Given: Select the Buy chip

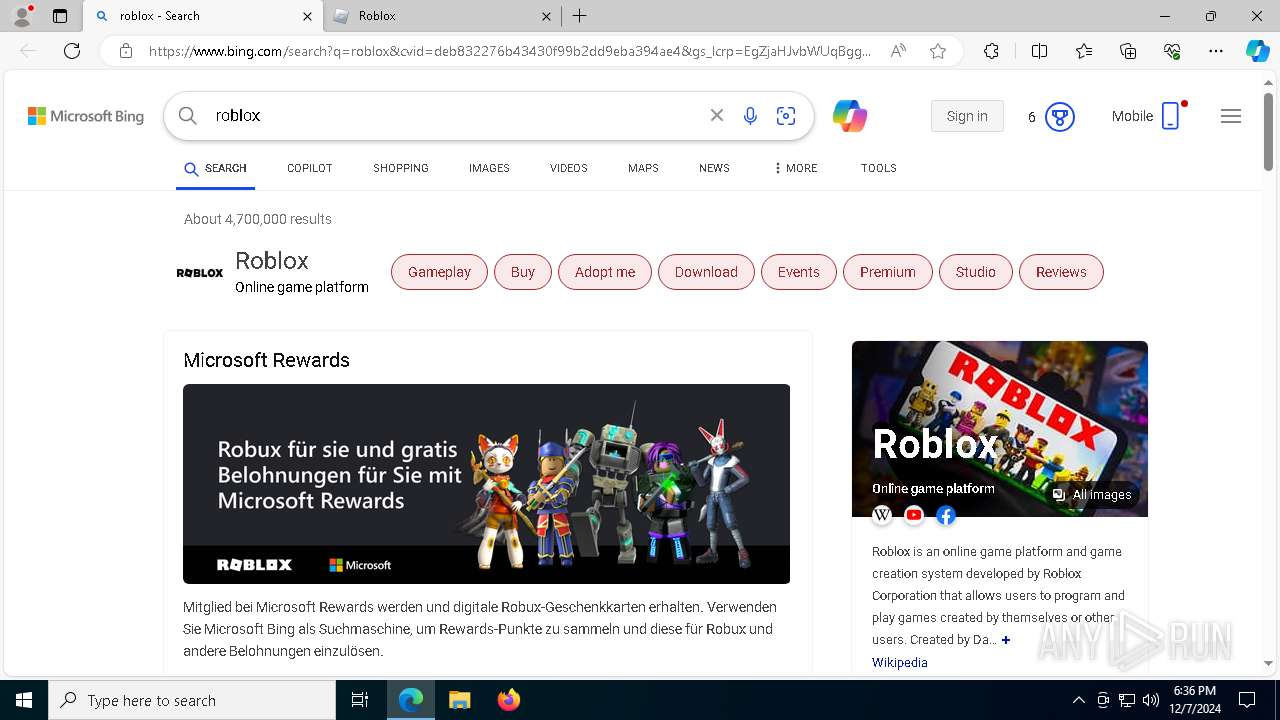Looking at the screenshot, I should [x=523, y=272].
